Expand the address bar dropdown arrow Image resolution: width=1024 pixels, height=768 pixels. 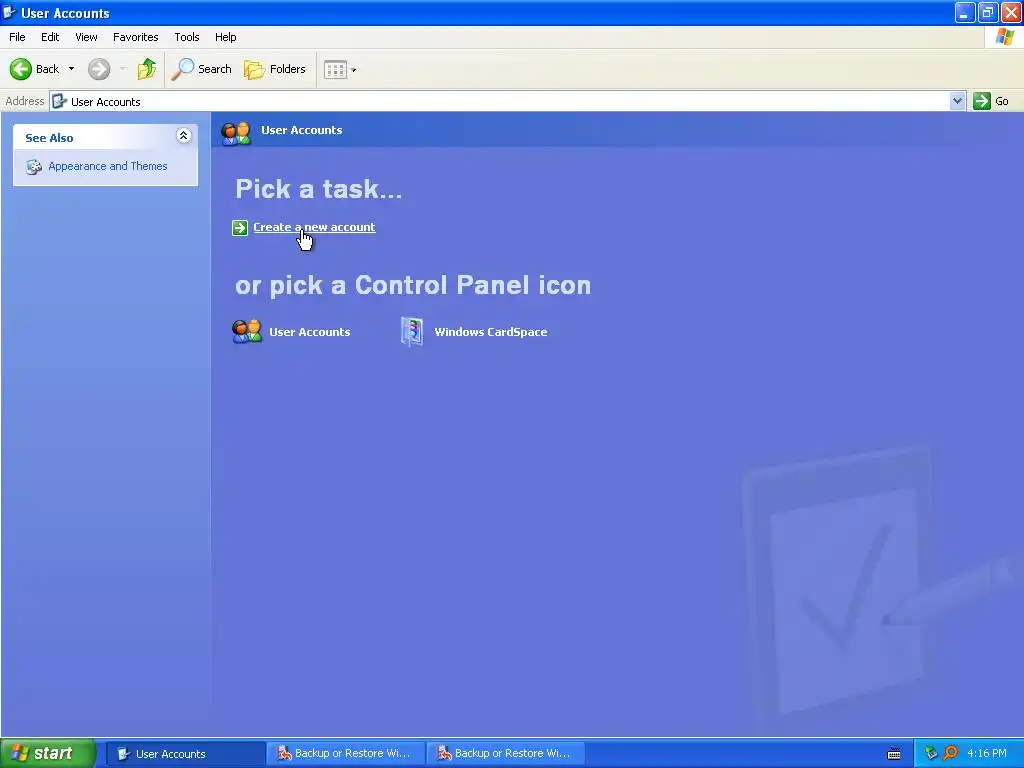957,101
